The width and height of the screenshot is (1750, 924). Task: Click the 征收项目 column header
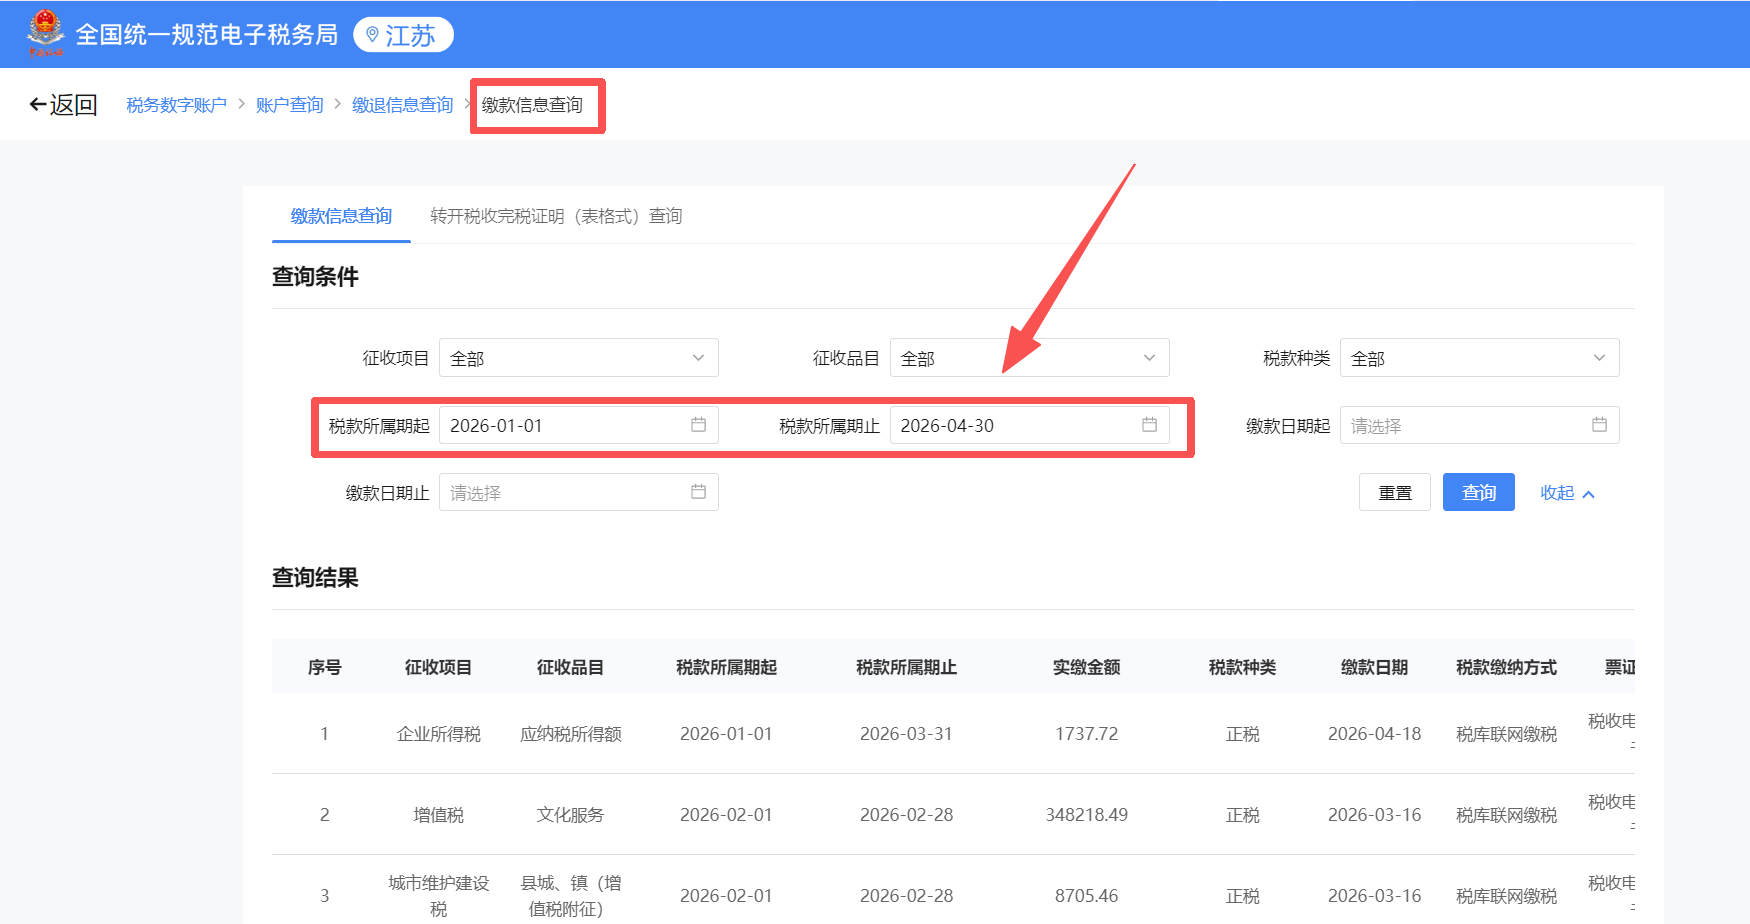438,667
